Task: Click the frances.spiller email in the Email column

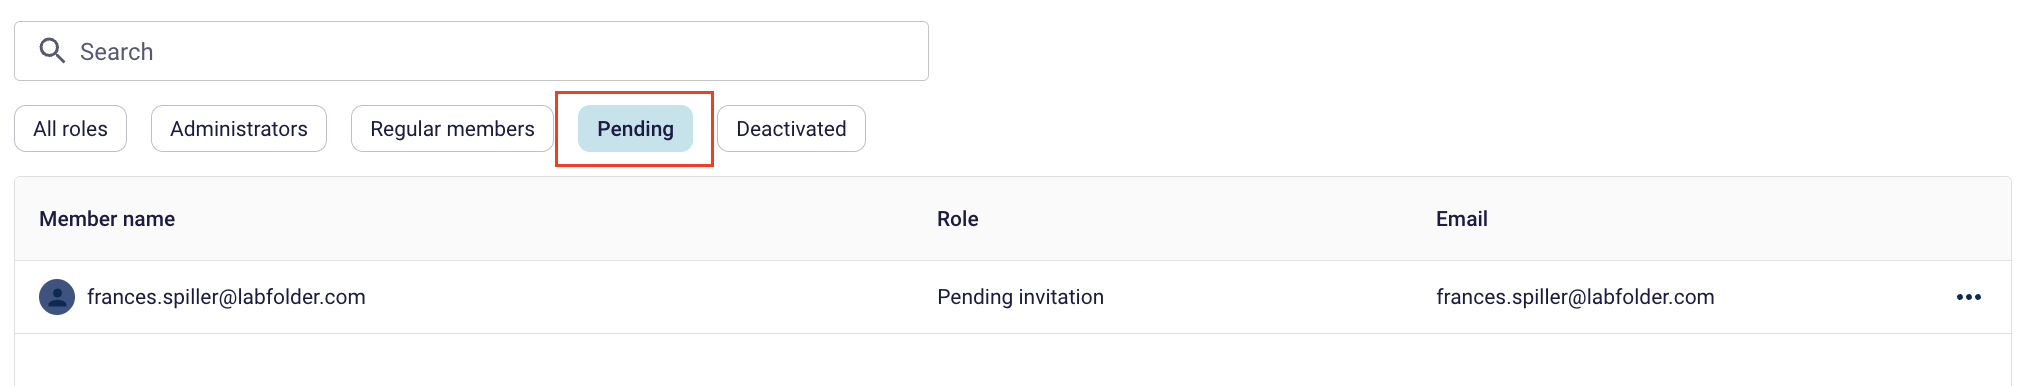Action: click(1575, 297)
